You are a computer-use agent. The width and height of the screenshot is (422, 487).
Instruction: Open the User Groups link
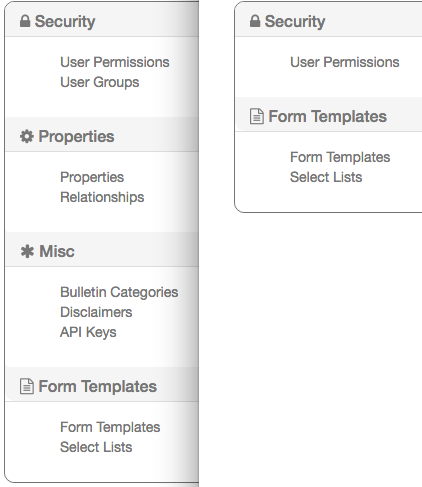(100, 82)
